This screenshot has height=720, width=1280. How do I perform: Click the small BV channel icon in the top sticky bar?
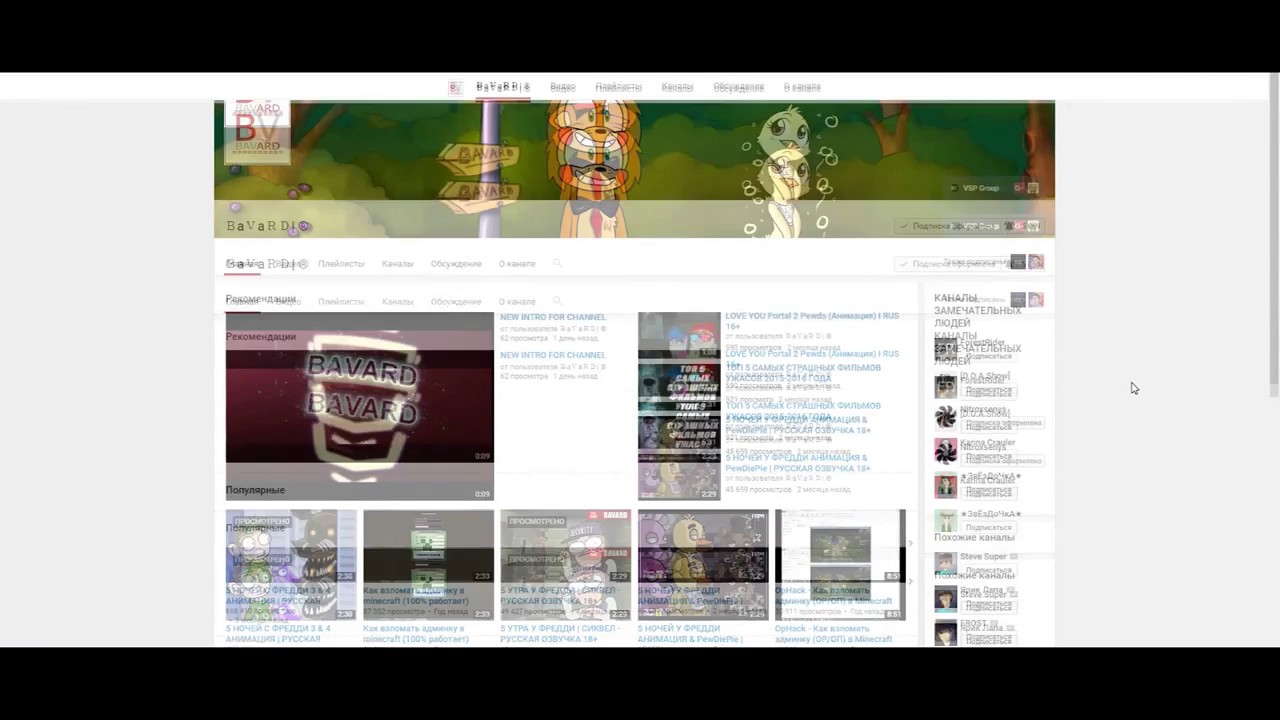click(x=455, y=88)
